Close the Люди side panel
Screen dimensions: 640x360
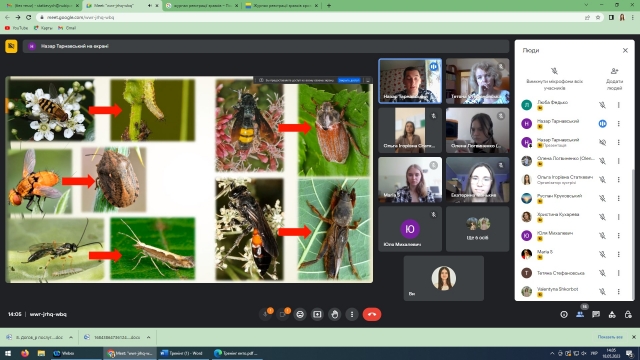pyautogui.click(x=625, y=50)
